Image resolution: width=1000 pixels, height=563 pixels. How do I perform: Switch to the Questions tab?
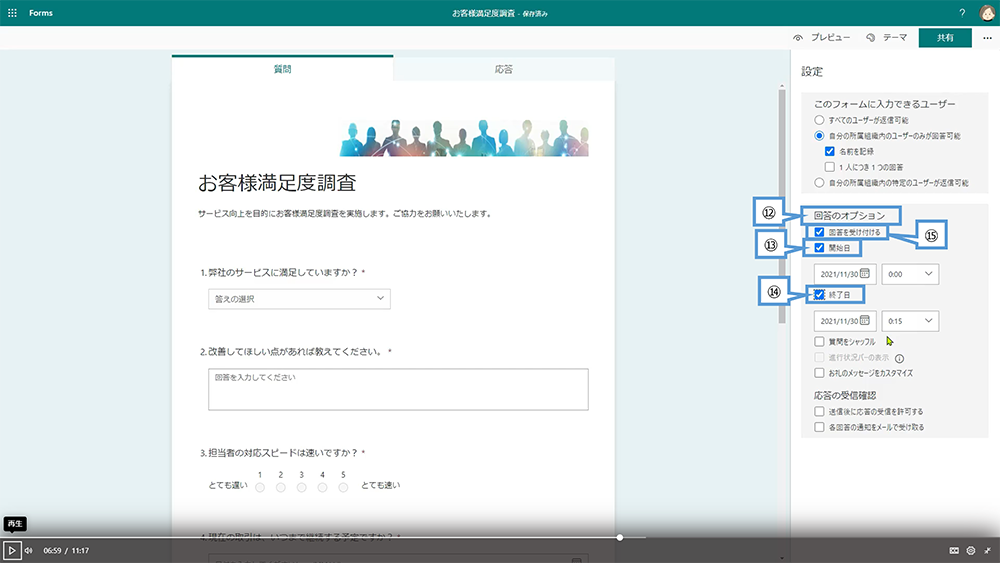click(x=283, y=69)
